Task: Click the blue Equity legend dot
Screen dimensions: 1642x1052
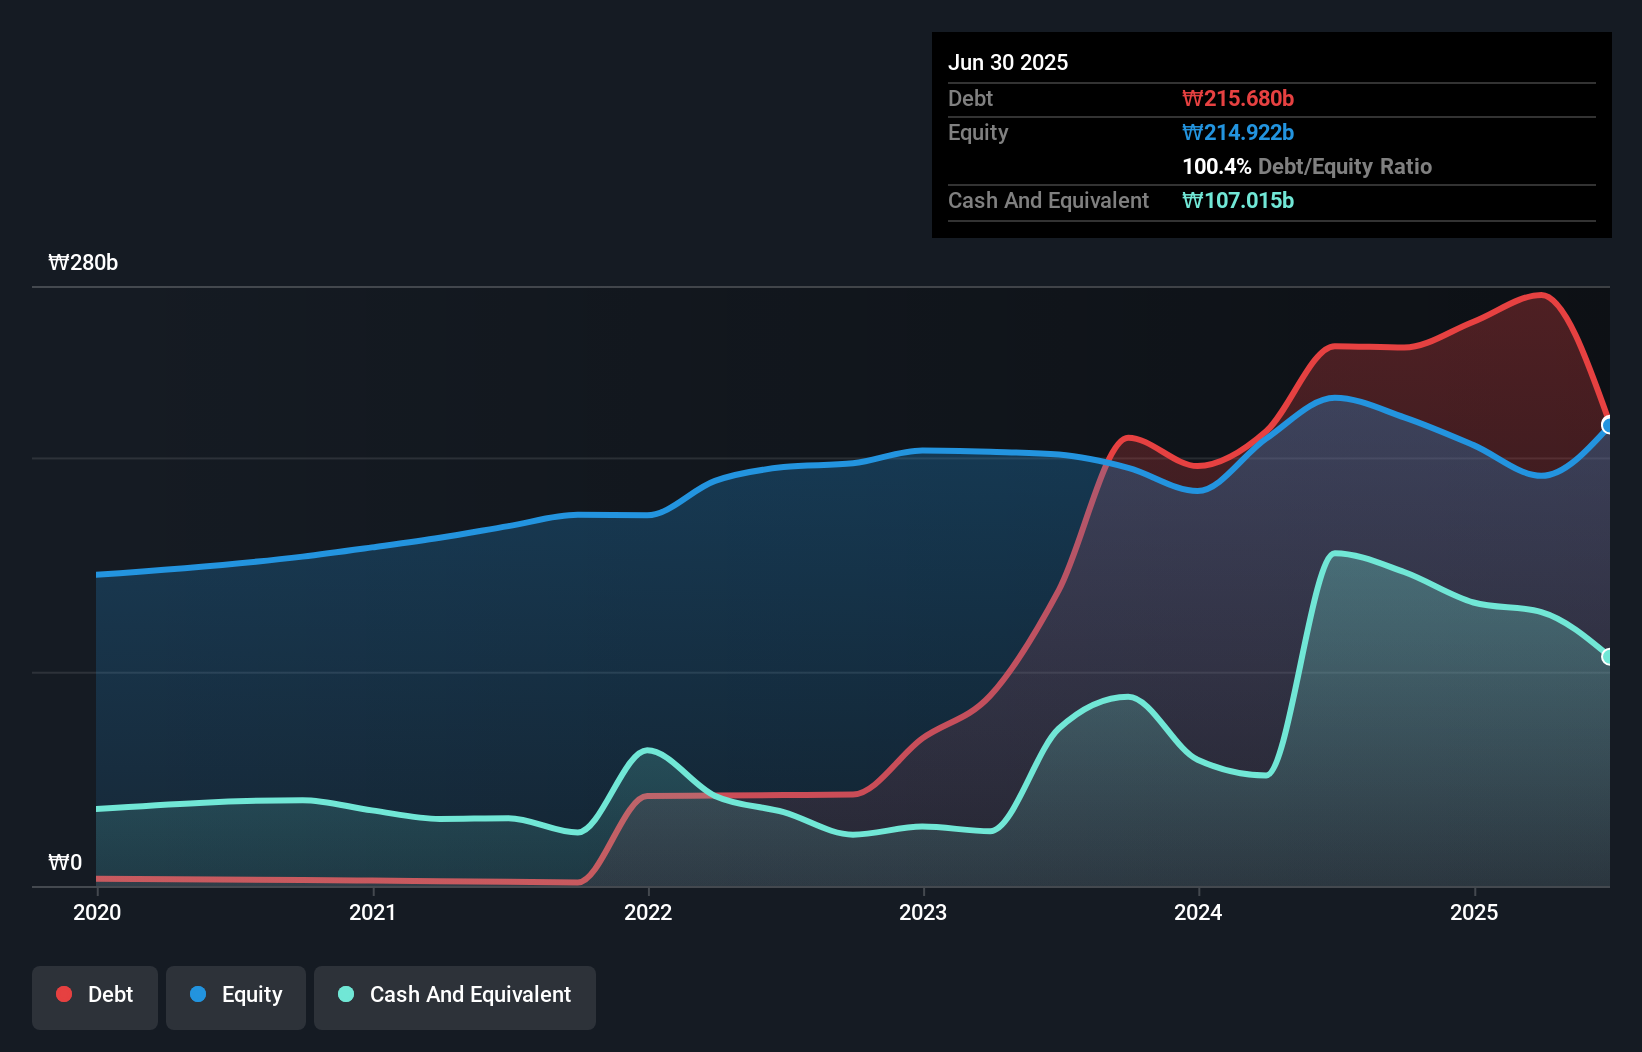Action: click(x=199, y=995)
